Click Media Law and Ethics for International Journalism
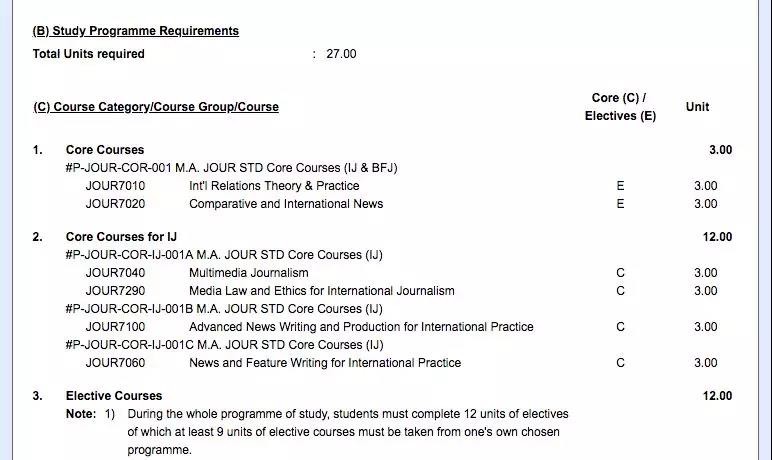 pos(322,291)
